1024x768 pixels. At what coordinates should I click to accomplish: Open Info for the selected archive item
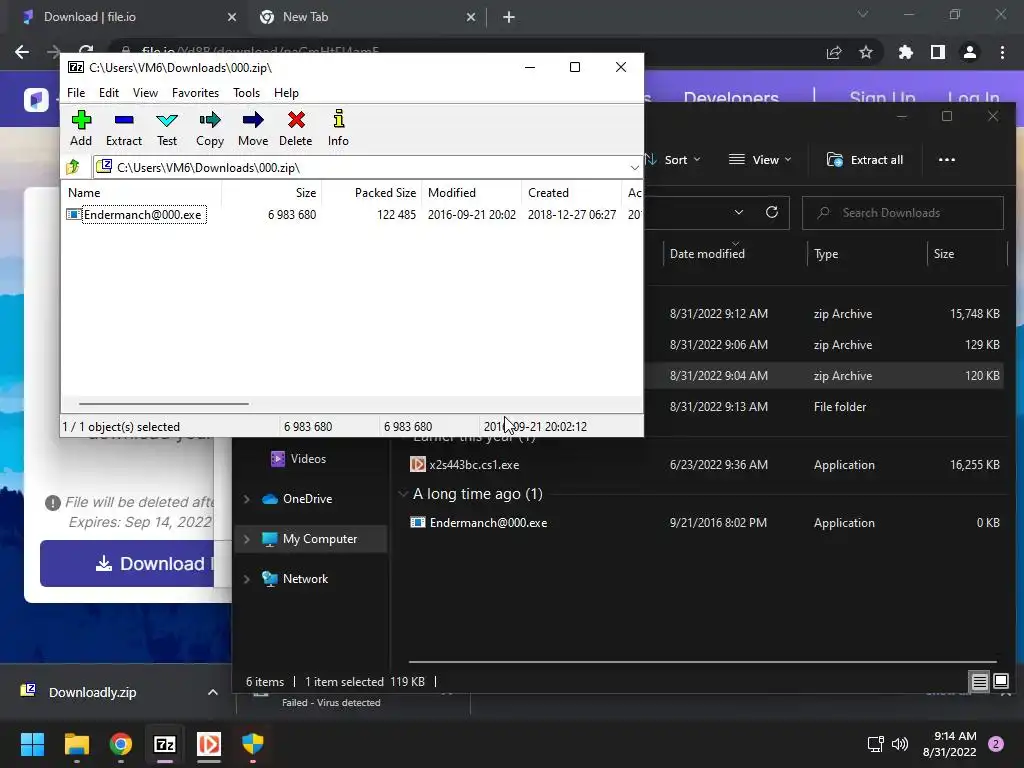tap(338, 129)
